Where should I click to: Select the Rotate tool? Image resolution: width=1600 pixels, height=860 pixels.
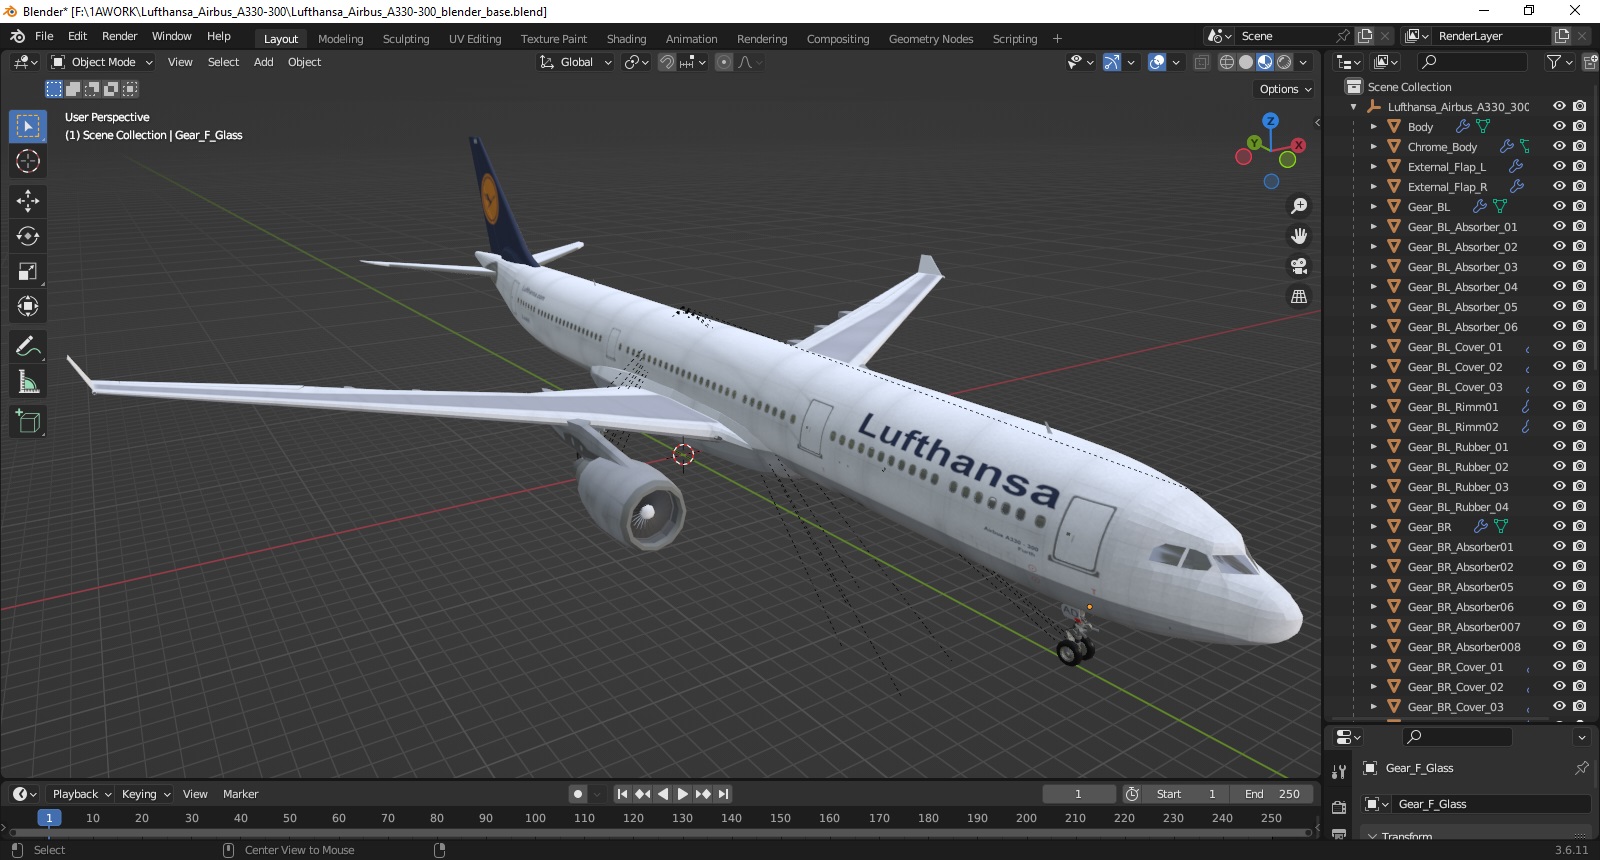point(28,236)
